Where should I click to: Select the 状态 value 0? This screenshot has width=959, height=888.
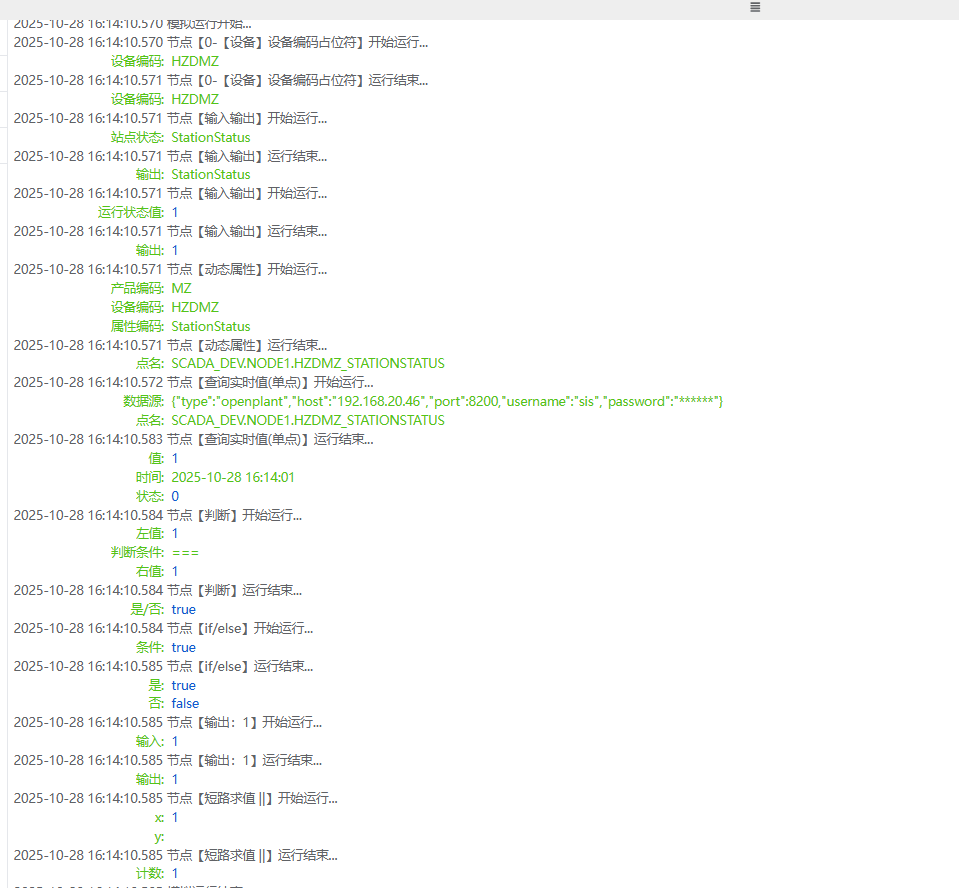click(x=175, y=496)
